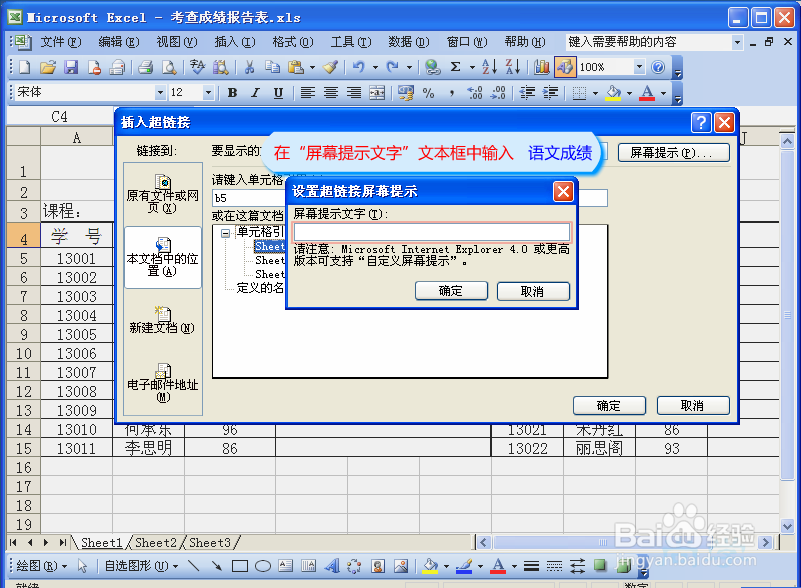Open the borders dropdown arrow

tap(595, 92)
